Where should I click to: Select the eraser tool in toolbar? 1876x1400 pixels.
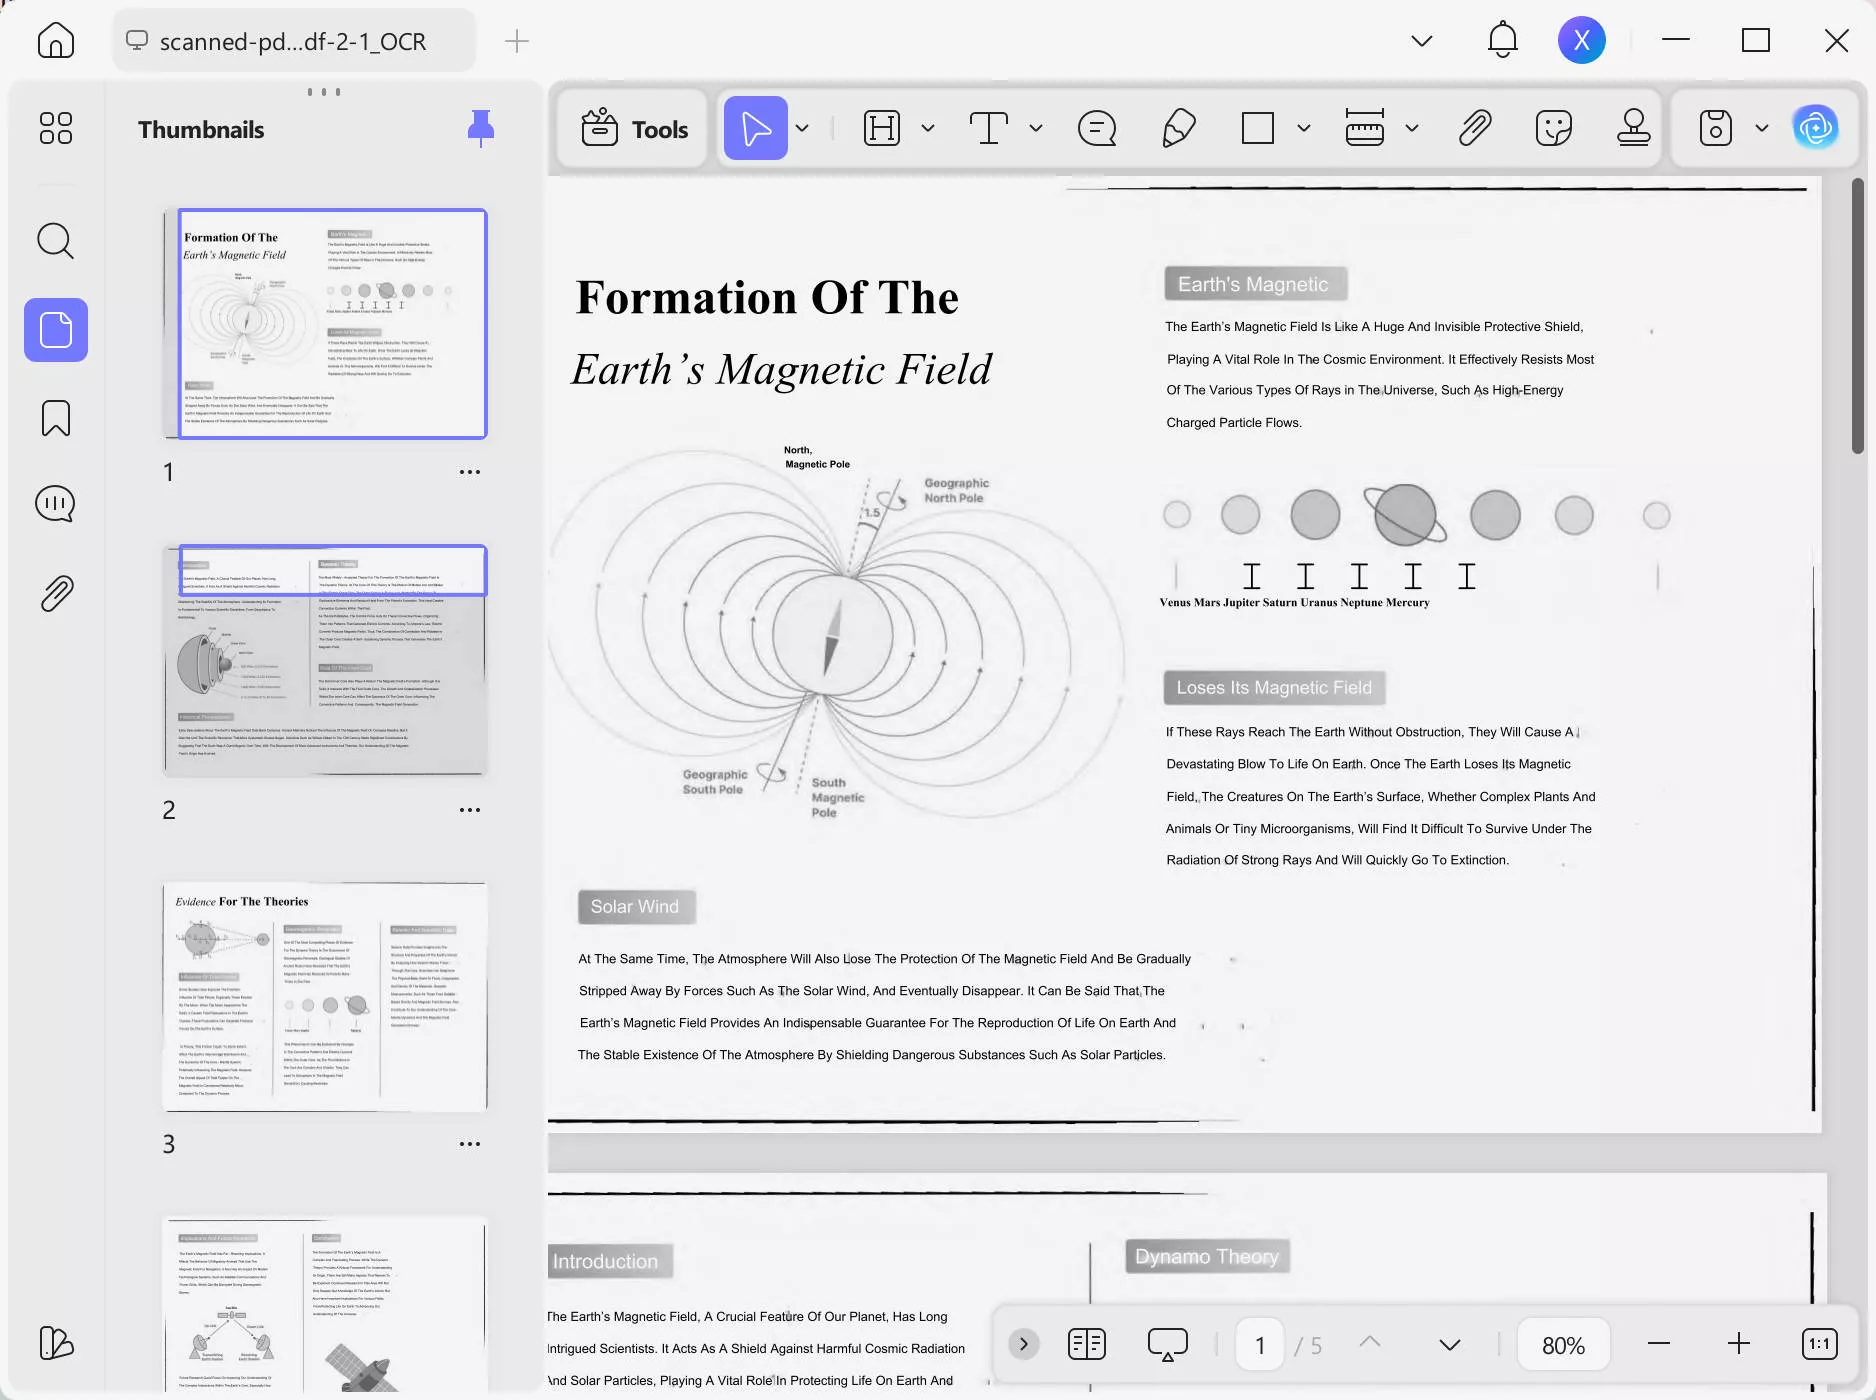pyautogui.click(x=1179, y=128)
